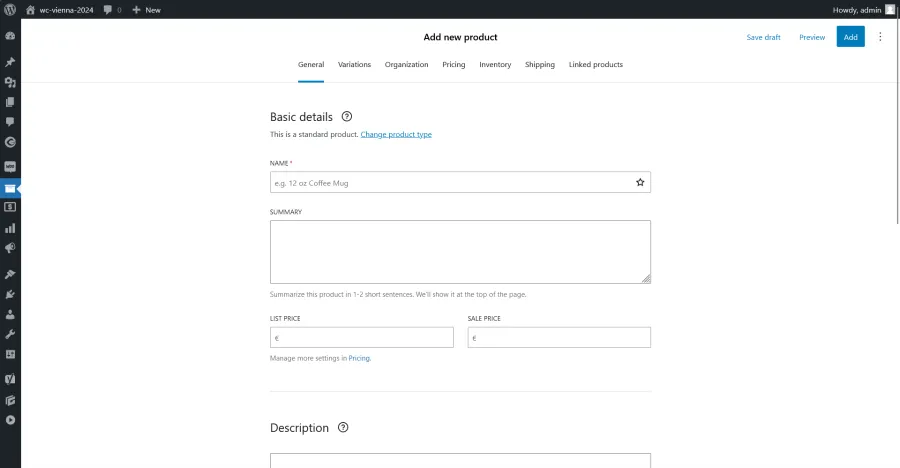Open the Dashboard sidebar icon
Image resolution: width=900 pixels, height=468 pixels.
(10, 36)
